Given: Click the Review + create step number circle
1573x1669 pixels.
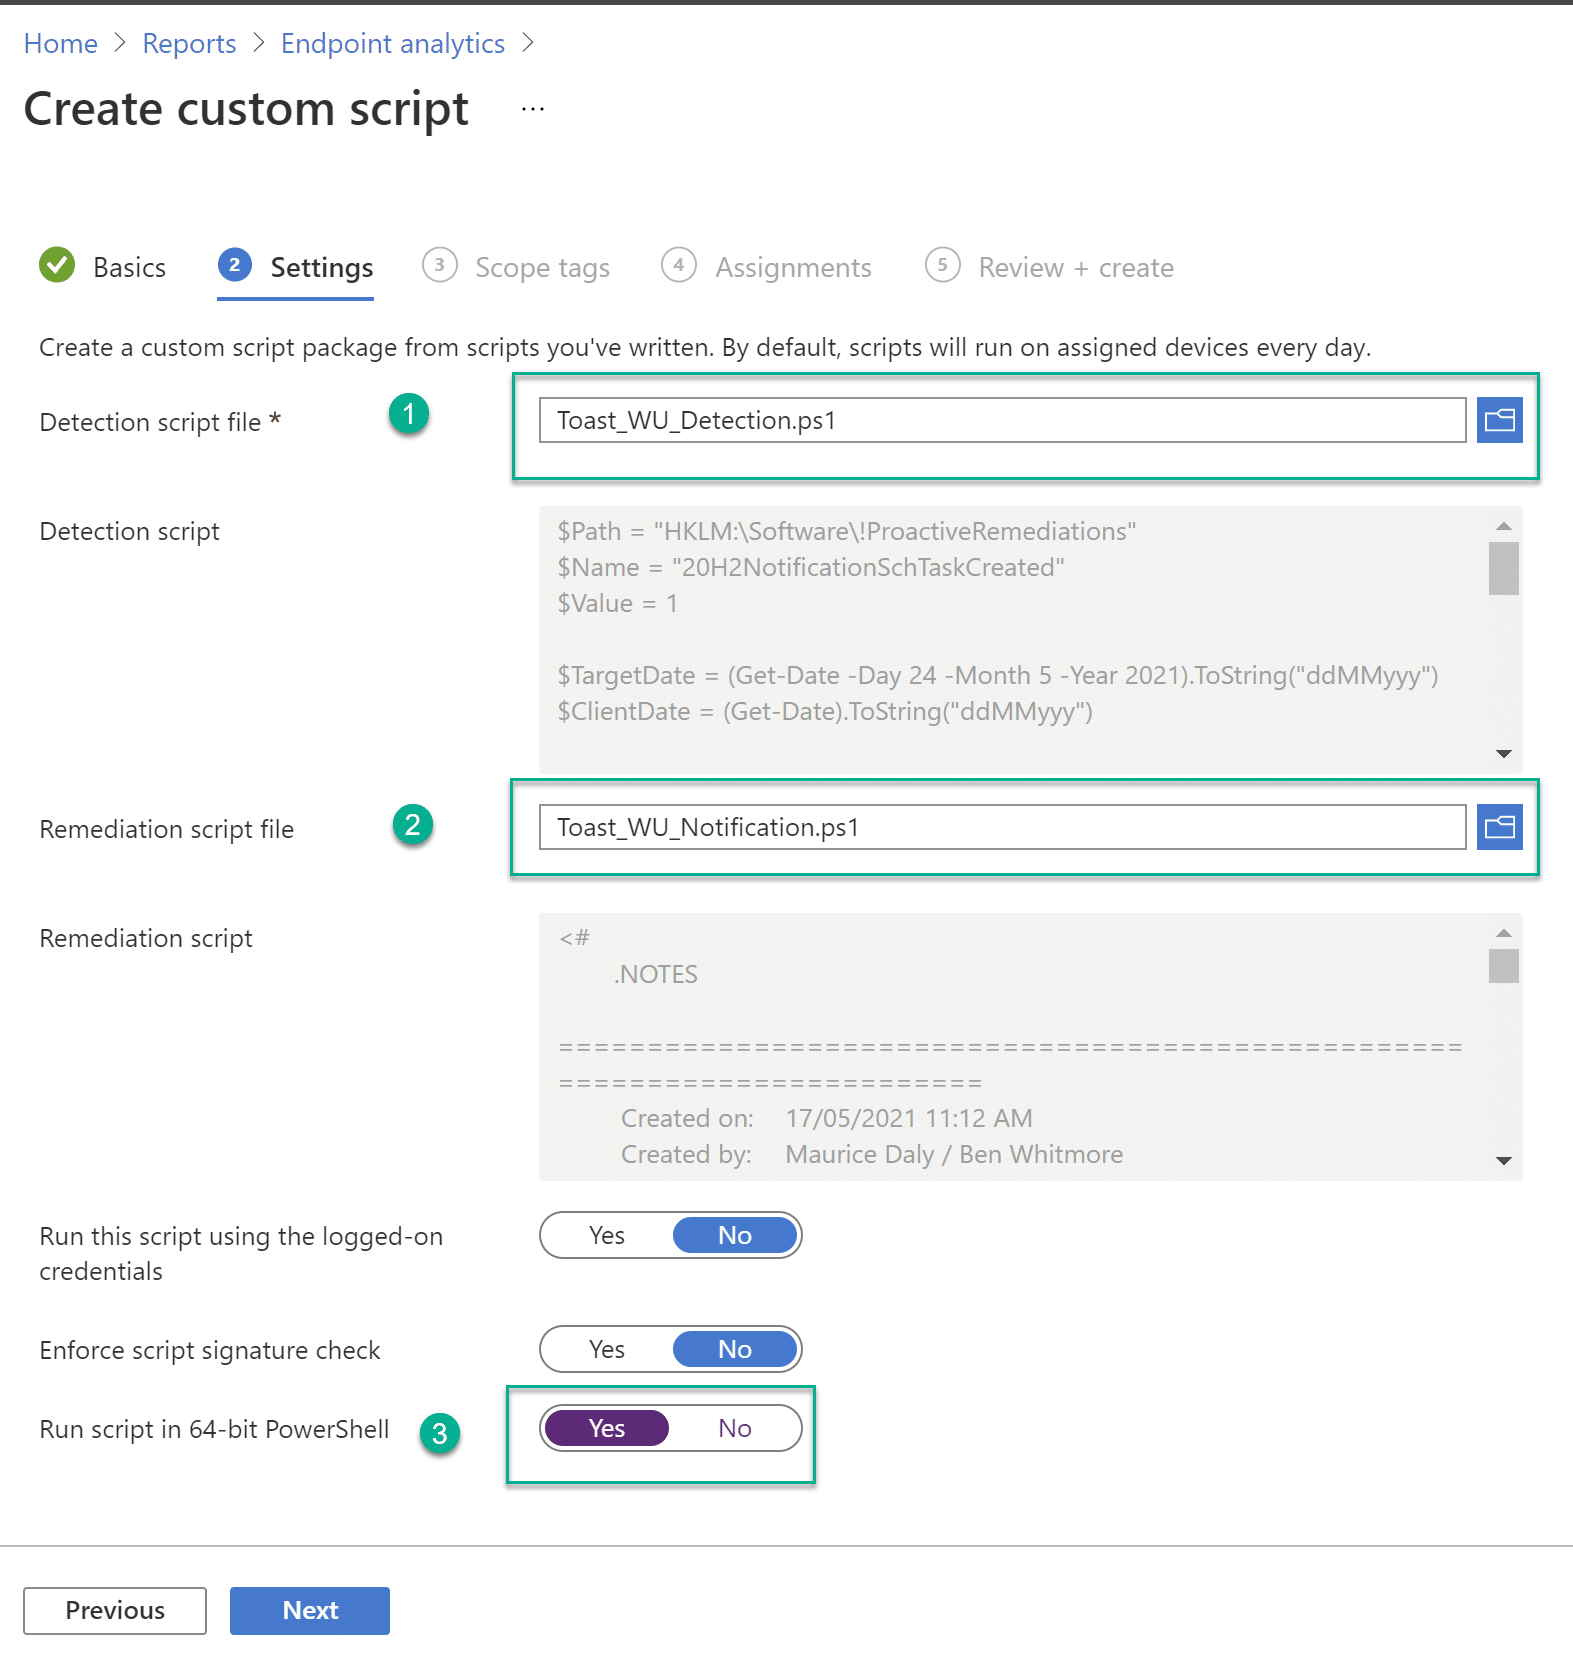Looking at the screenshot, I should point(942,265).
